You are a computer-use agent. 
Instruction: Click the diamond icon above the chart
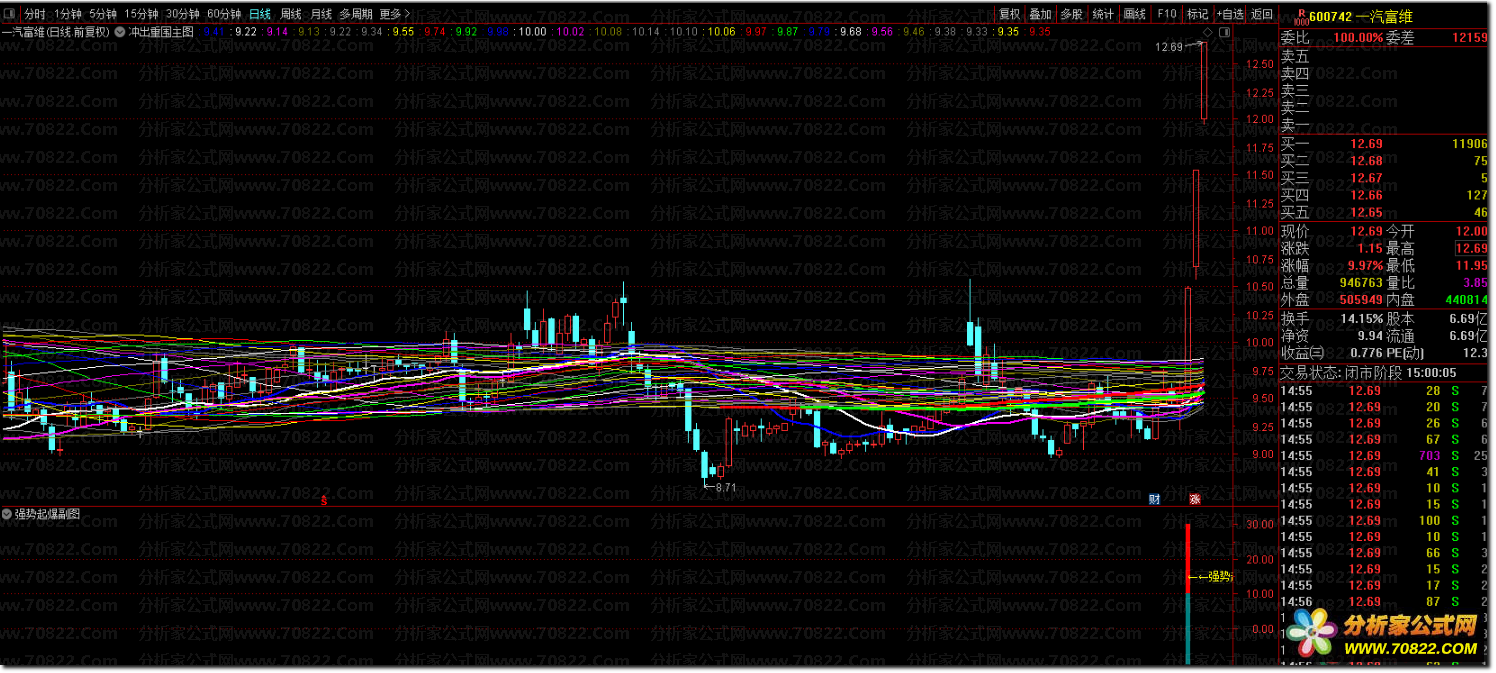coord(1208,32)
